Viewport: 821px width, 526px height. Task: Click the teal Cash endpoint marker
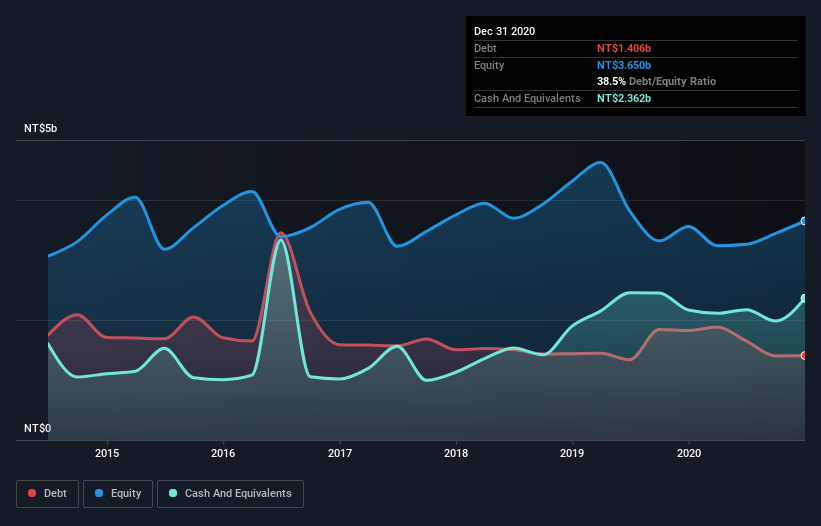tap(804, 298)
